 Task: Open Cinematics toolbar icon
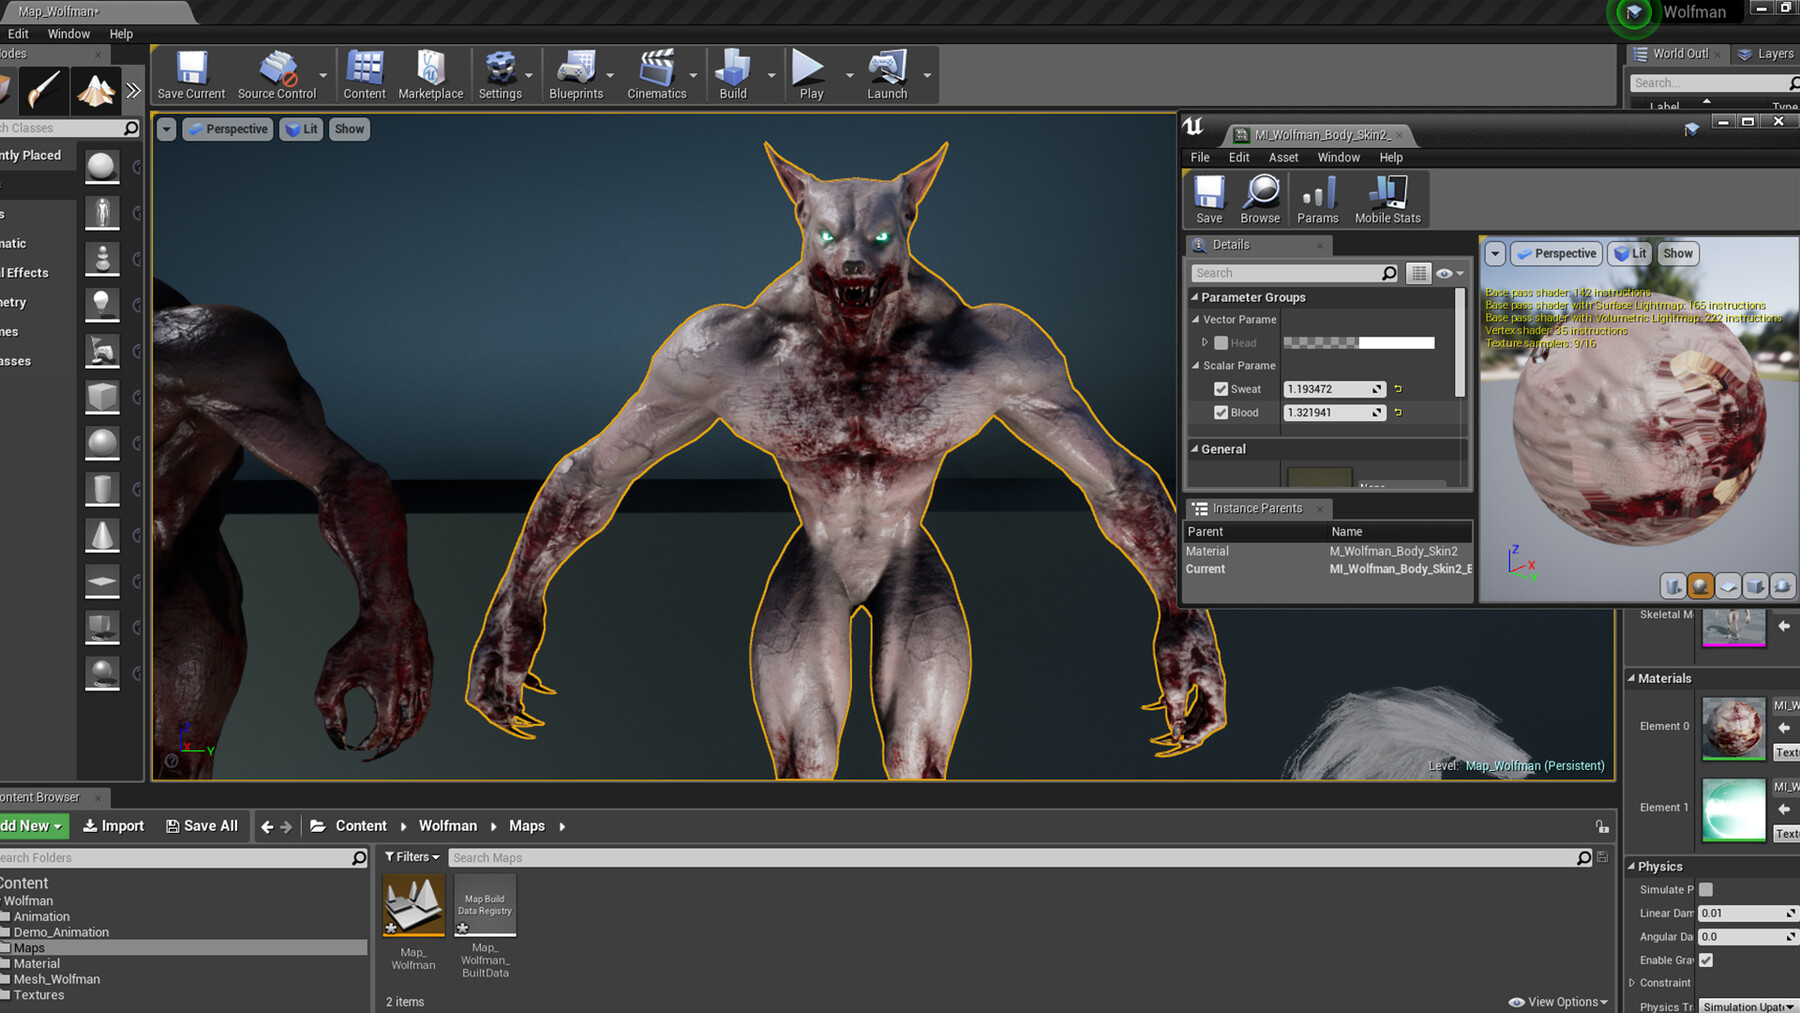point(657,75)
